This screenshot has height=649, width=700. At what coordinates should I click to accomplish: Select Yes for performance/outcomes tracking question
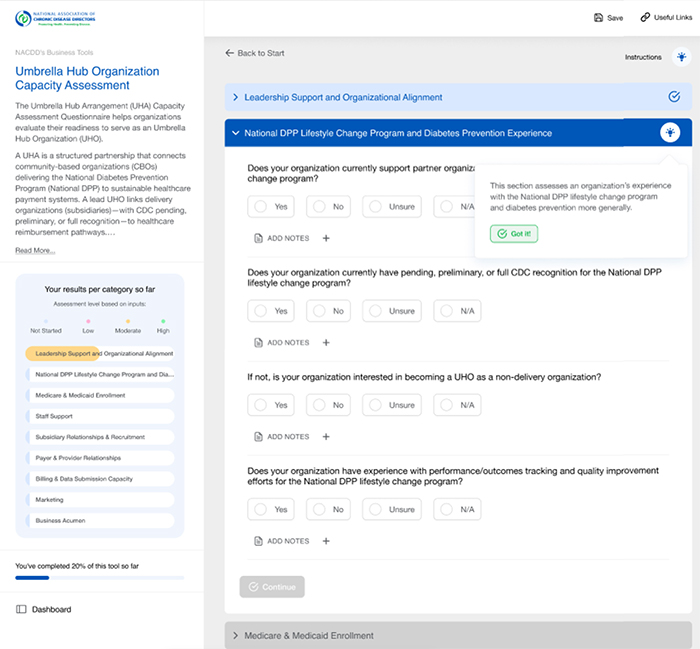(x=271, y=509)
